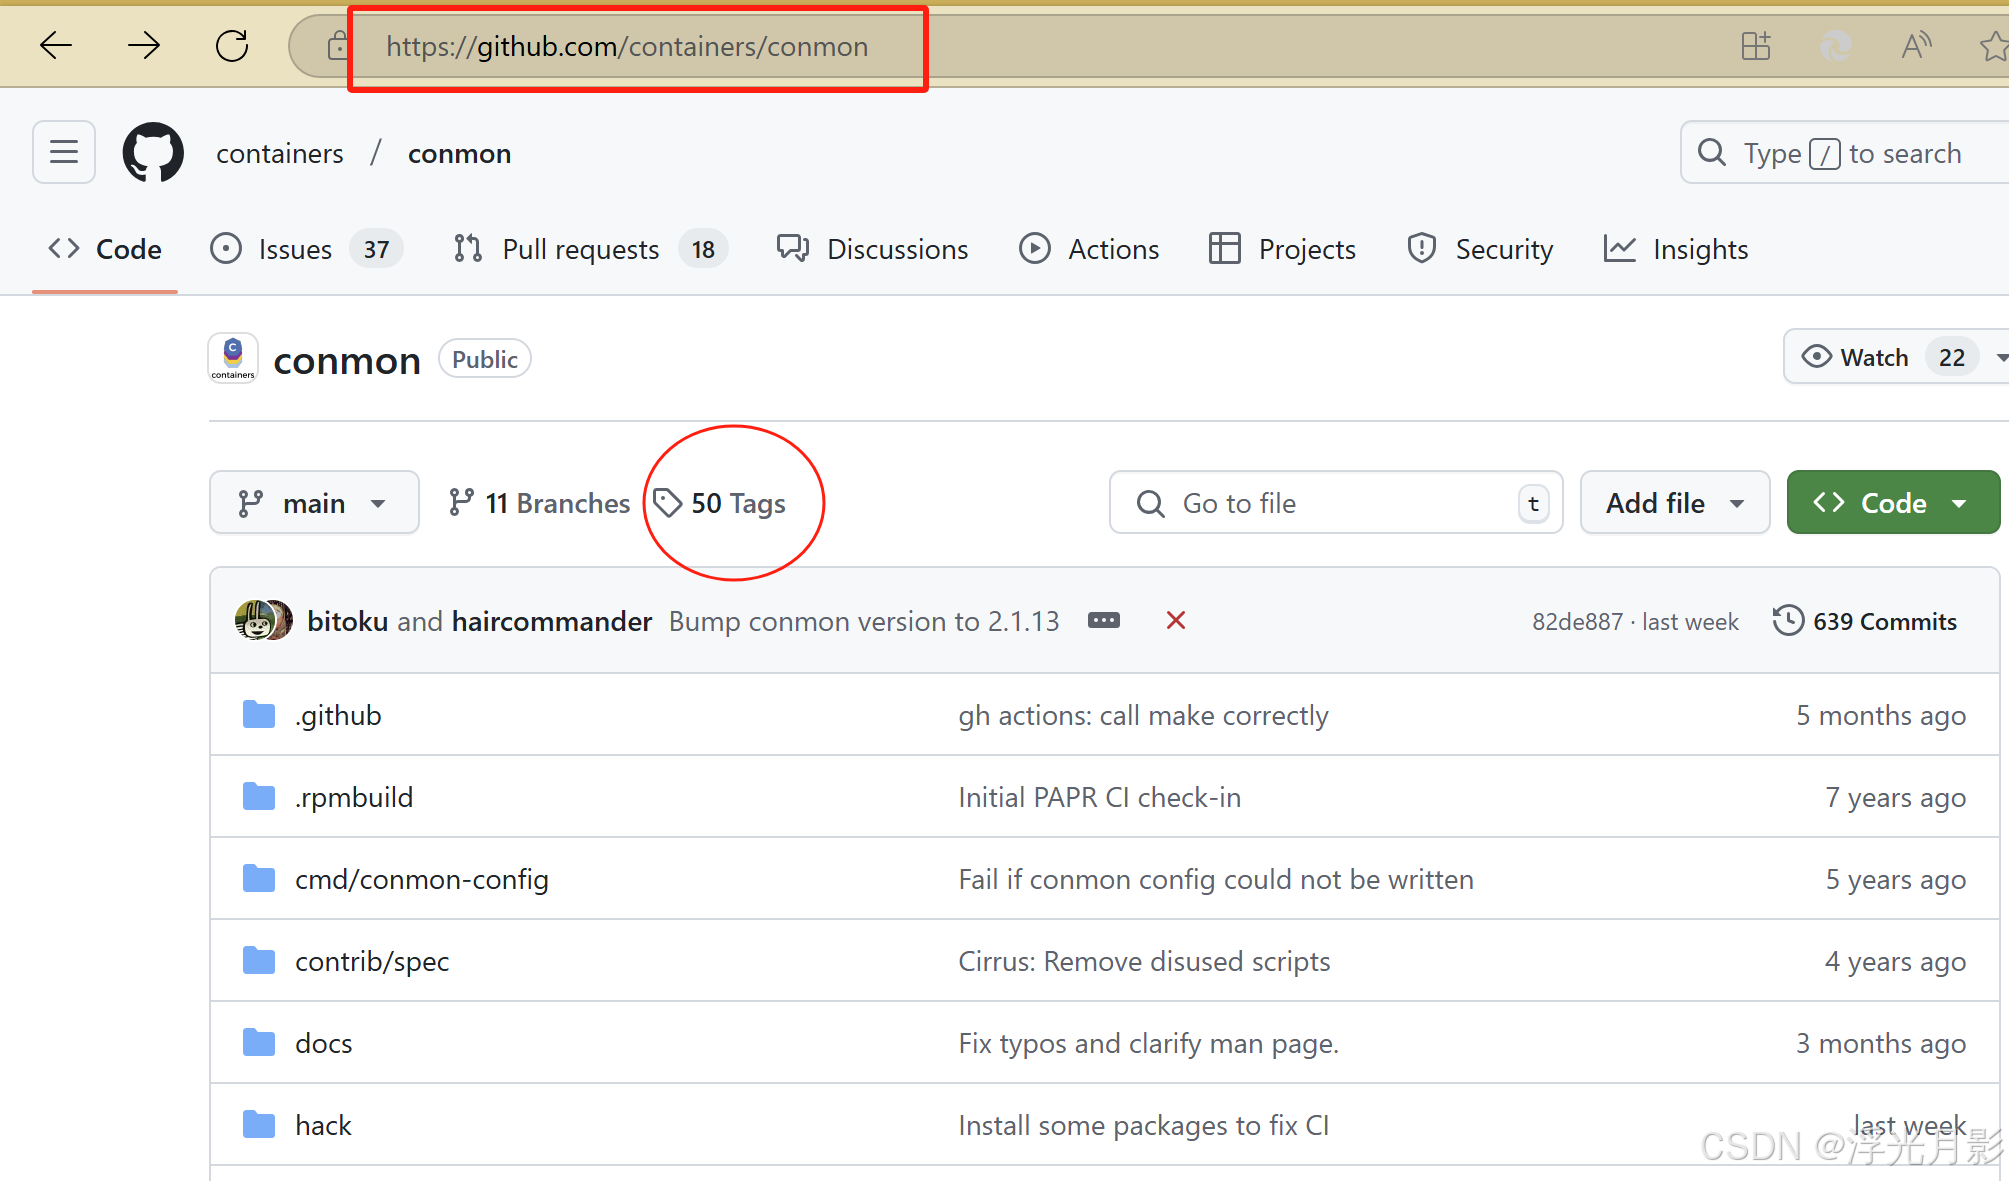Open the Pull requests tab

580,249
